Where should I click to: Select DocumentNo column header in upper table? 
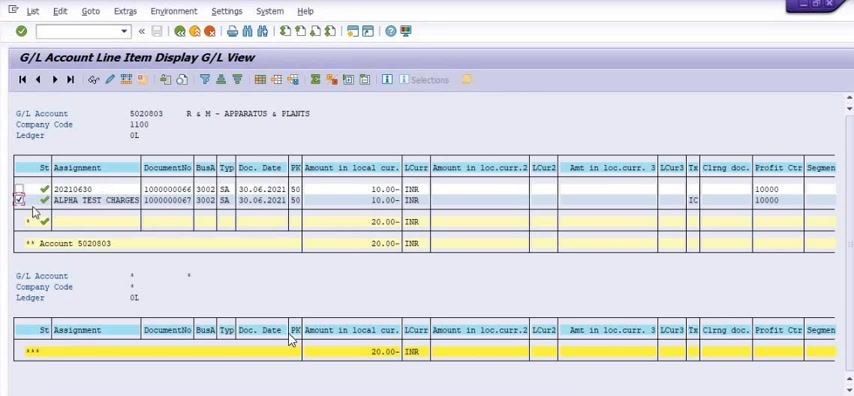[x=168, y=168]
